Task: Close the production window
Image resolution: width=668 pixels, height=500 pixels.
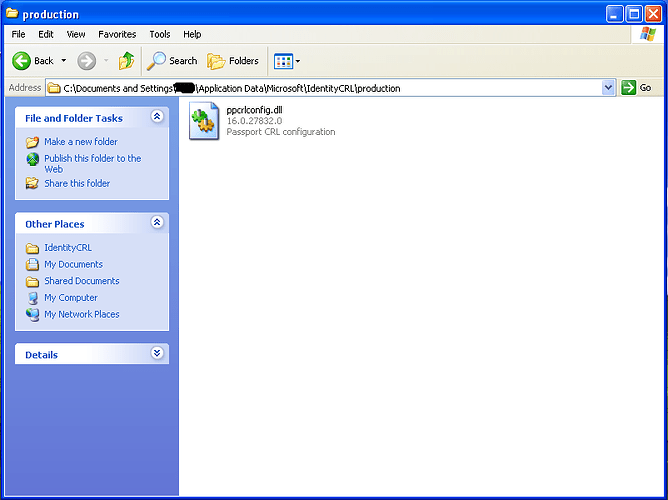Action: click(653, 14)
